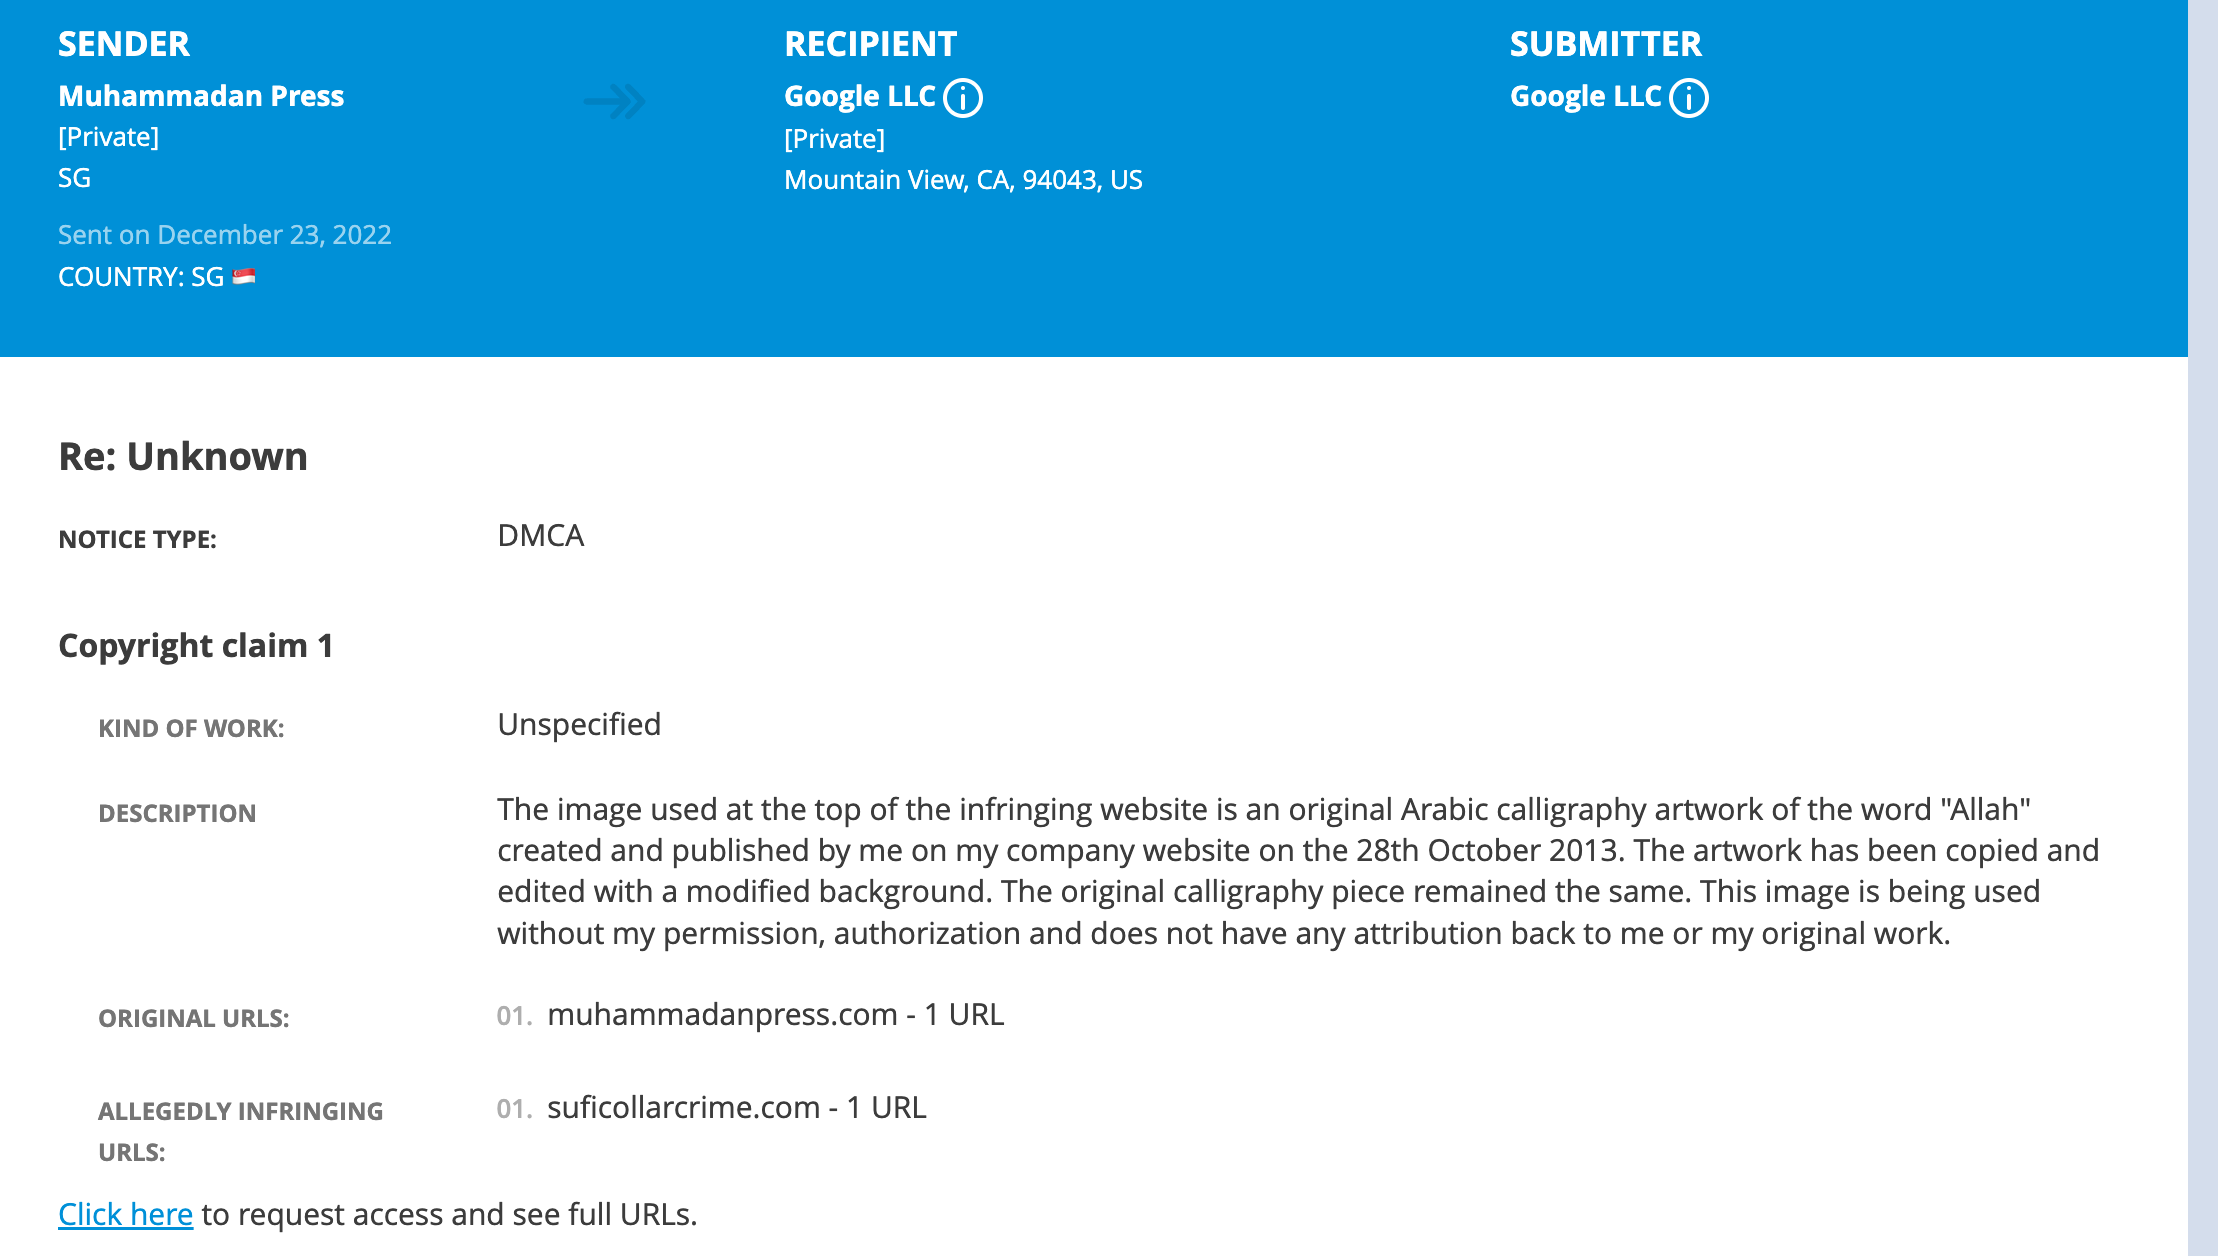Select the muhammadanpress.com original URL entry
Image resolution: width=2218 pixels, height=1256 pixels.
pyautogui.click(x=775, y=1014)
